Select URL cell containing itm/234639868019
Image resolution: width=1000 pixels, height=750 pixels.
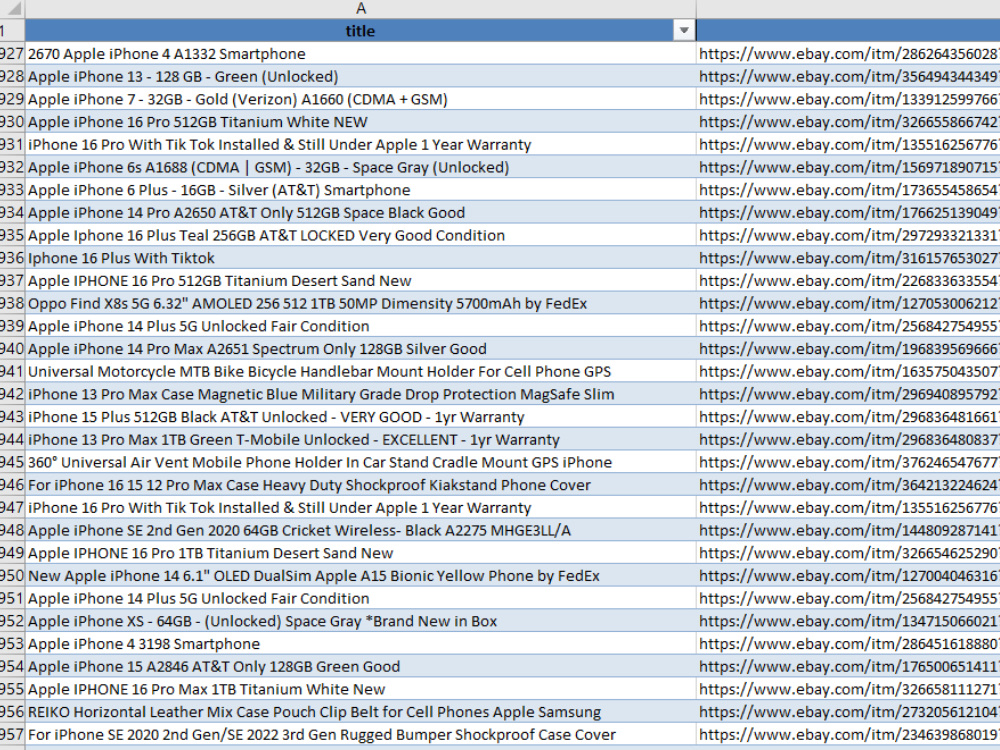coord(848,735)
